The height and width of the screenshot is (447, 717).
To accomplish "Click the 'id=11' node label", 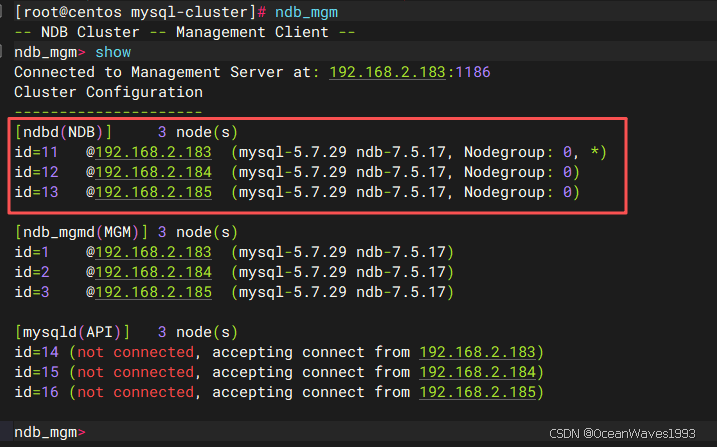I will click(36, 152).
